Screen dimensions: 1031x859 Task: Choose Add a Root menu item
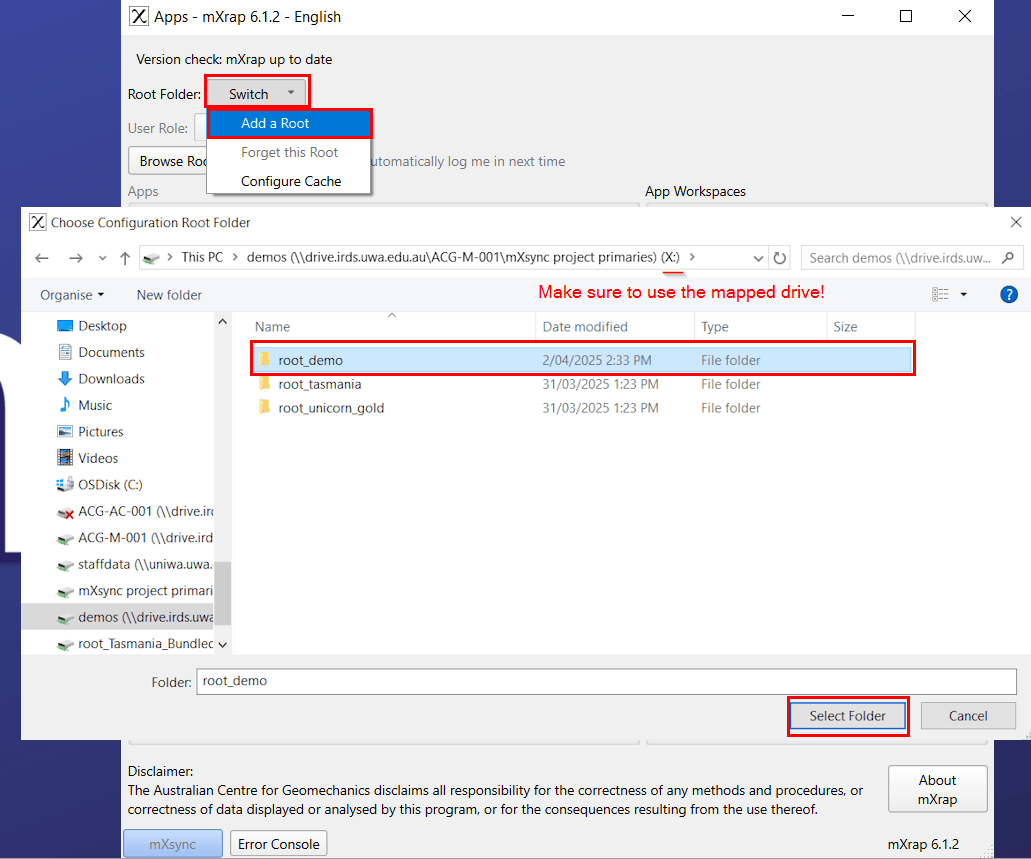pos(289,123)
